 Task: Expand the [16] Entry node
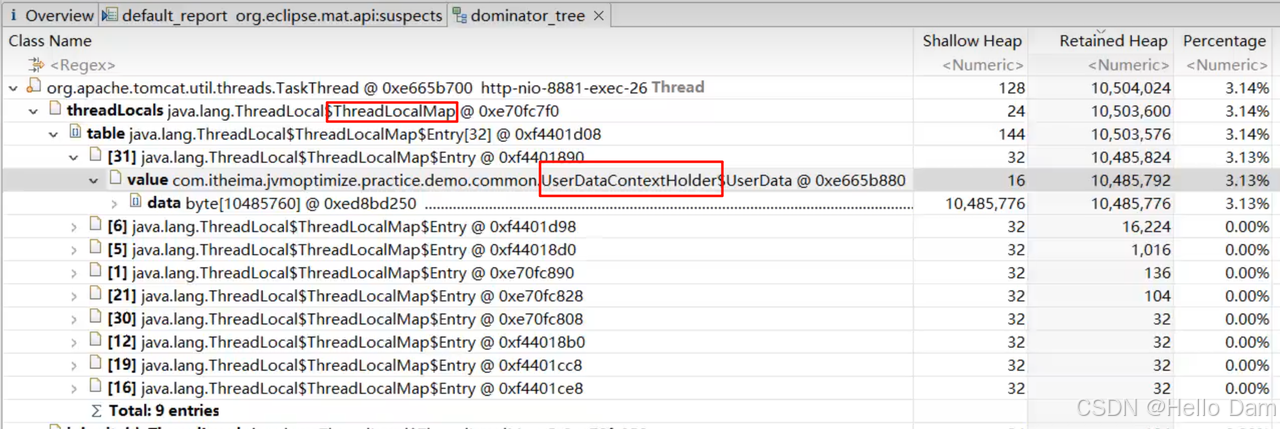click(x=73, y=387)
